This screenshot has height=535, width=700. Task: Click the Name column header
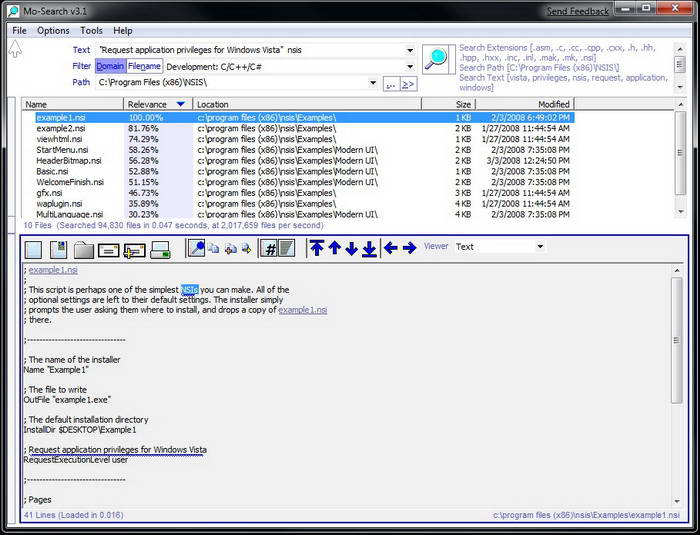point(72,104)
